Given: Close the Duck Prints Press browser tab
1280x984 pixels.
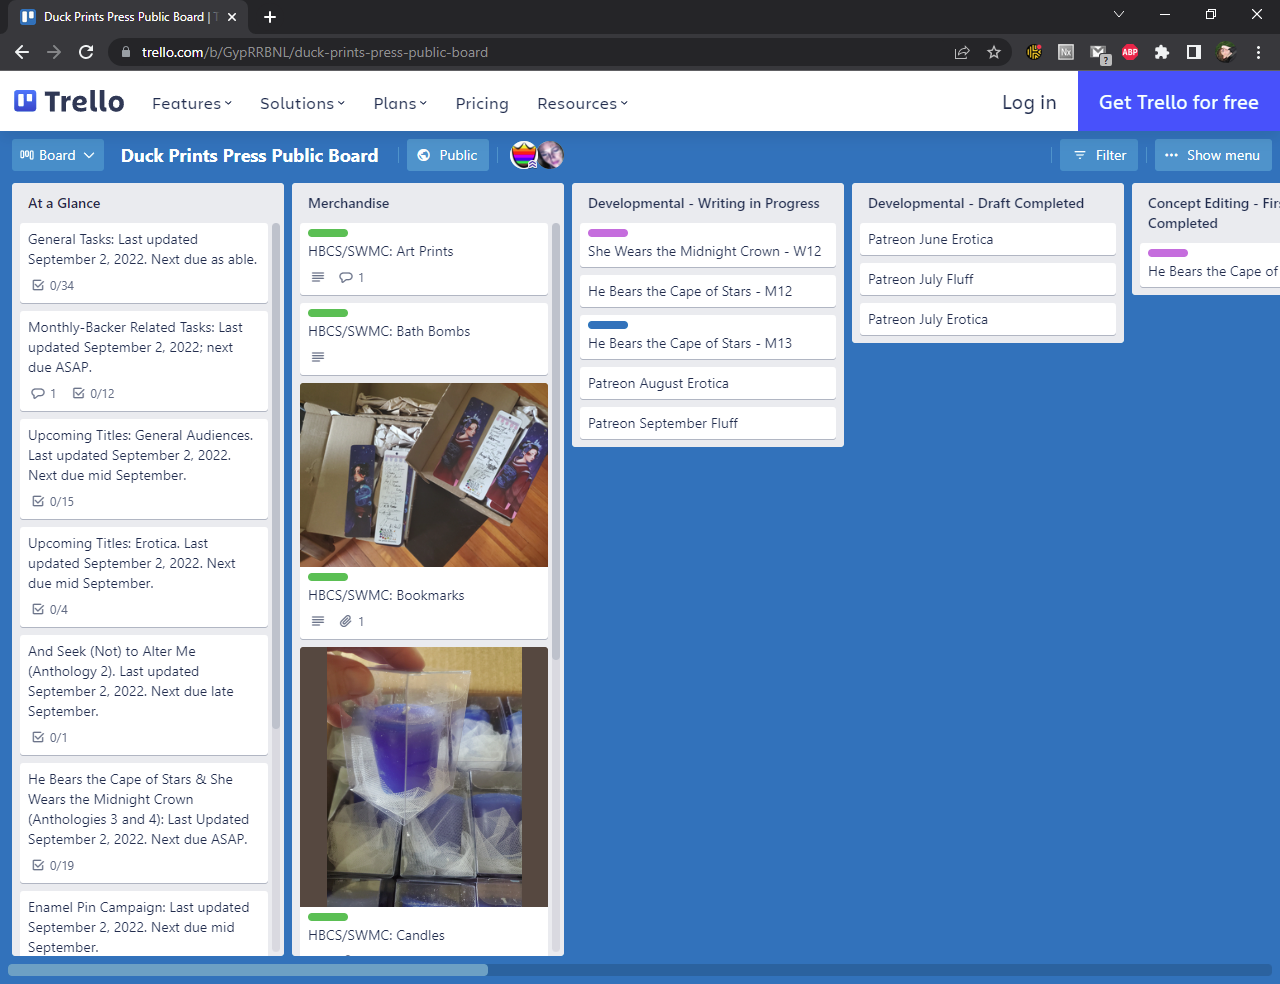Looking at the screenshot, I should pos(232,17).
